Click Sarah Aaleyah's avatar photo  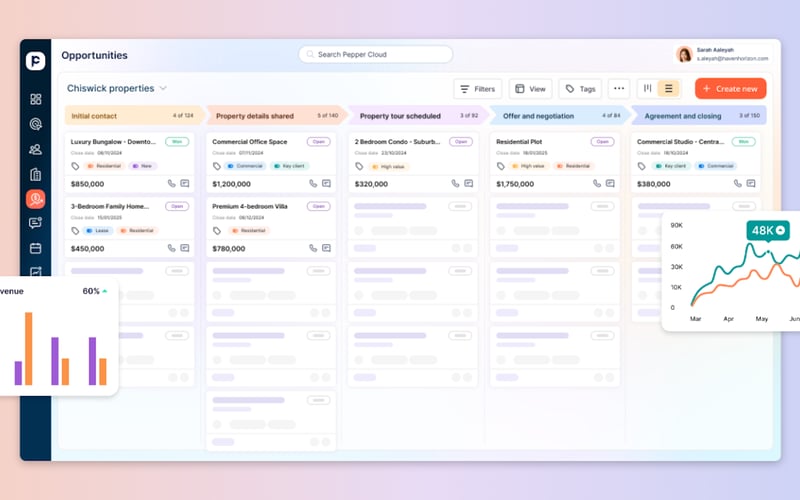coord(684,54)
